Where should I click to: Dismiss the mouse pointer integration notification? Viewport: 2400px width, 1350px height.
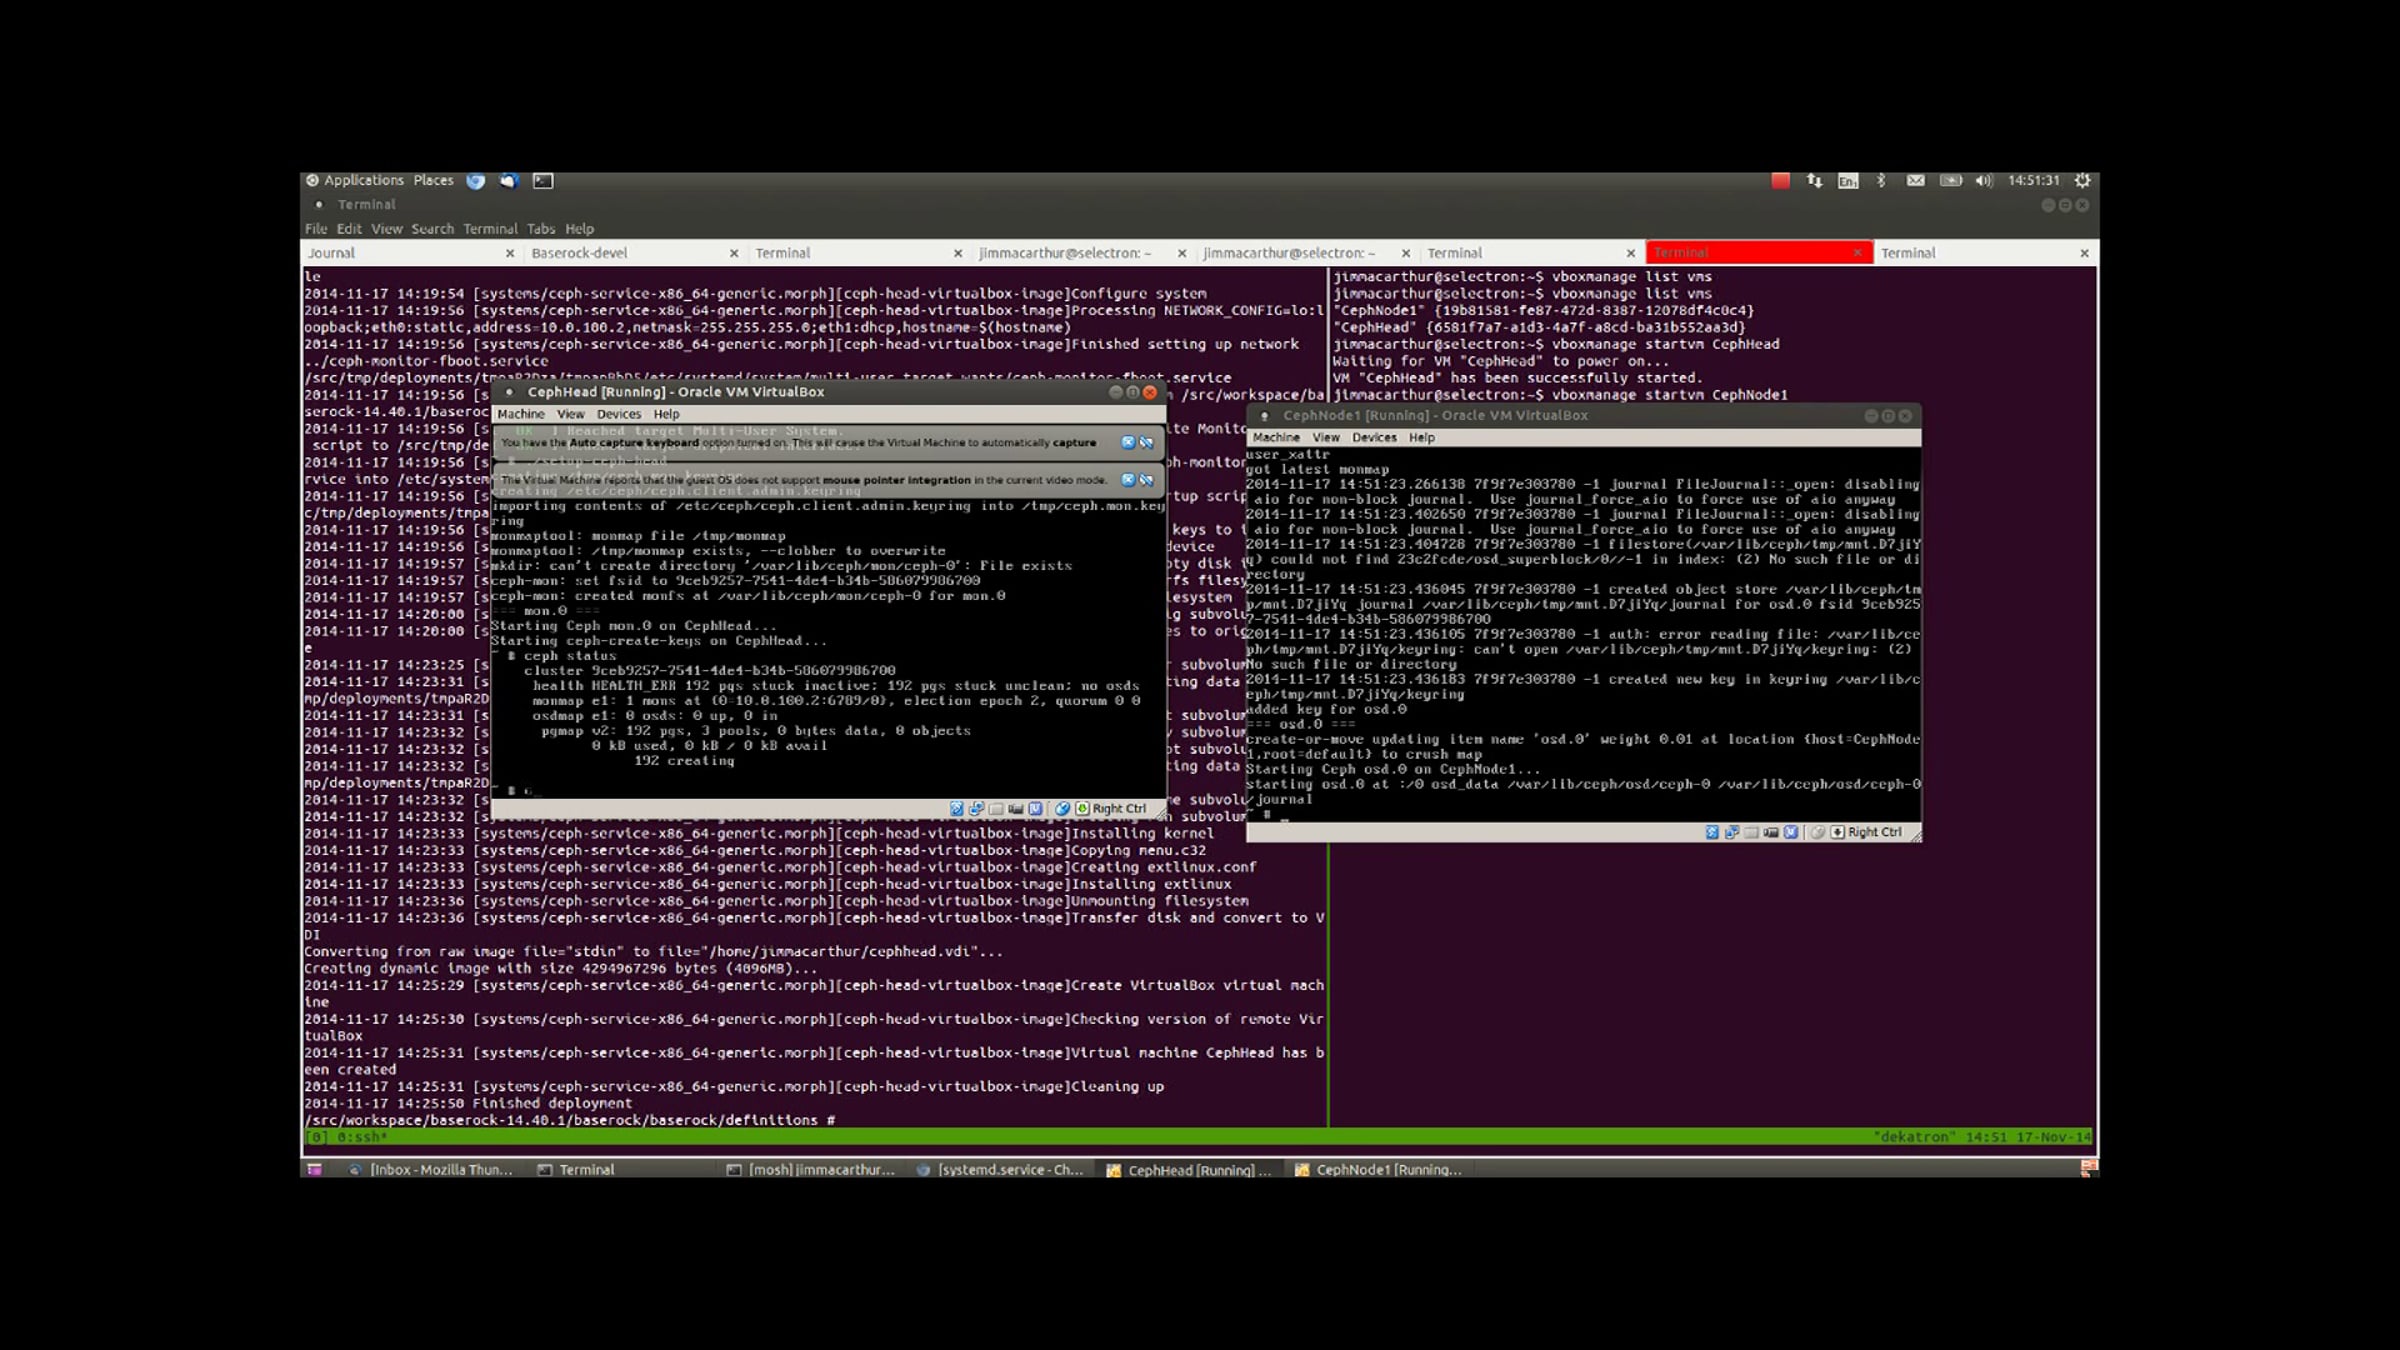(x=1128, y=480)
